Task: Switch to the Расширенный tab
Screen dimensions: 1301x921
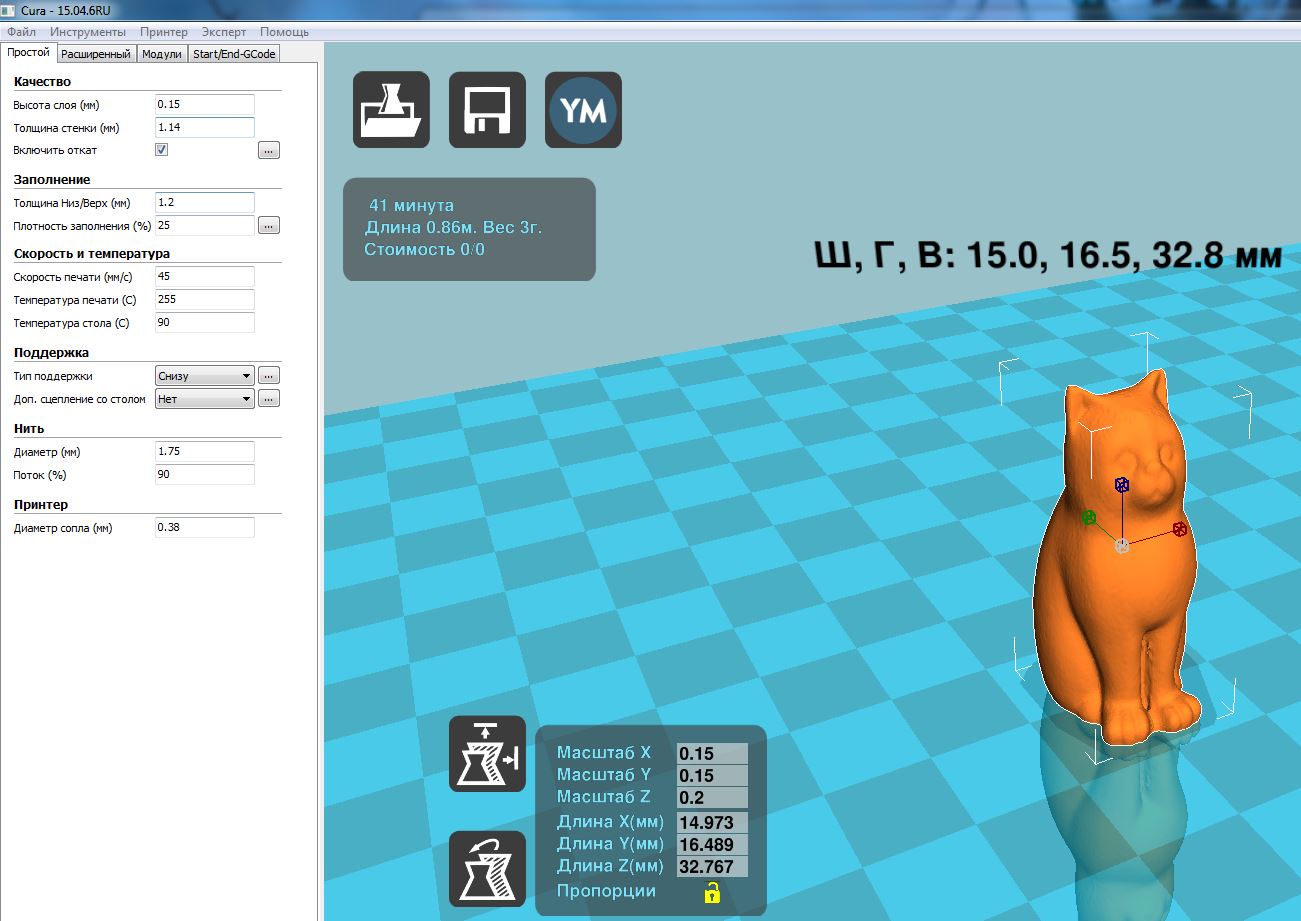Action: pos(96,54)
